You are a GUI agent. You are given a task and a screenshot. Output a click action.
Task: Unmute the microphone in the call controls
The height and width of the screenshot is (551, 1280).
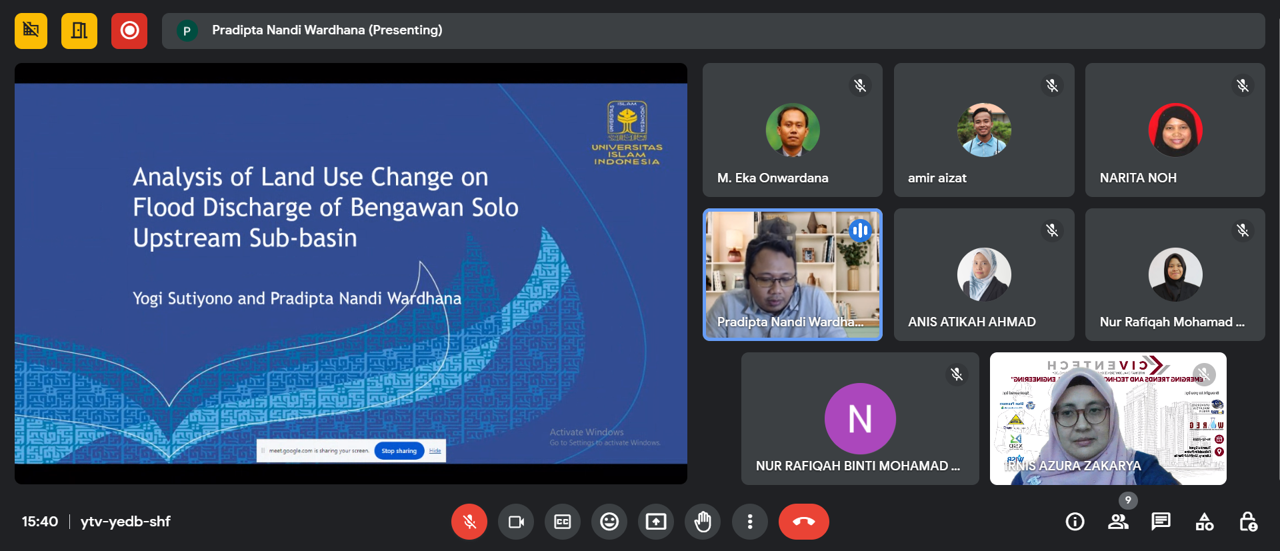pyautogui.click(x=469, y=521)
